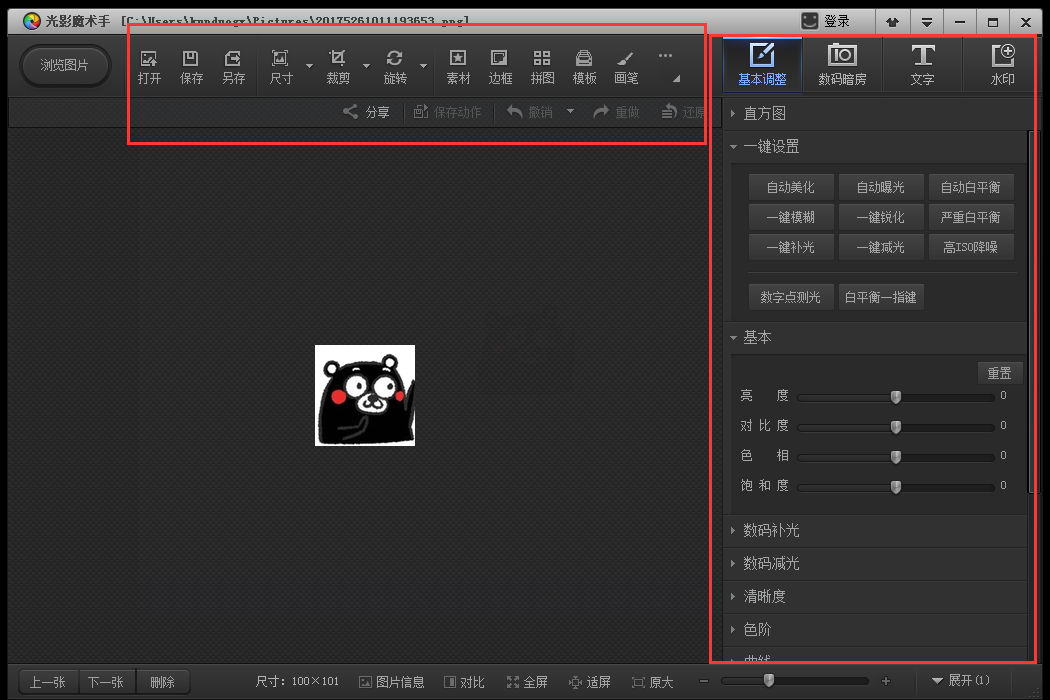Switch to the 数码暗房 tab
This screenshot has width=1050, height=700.
coord(843,64)
